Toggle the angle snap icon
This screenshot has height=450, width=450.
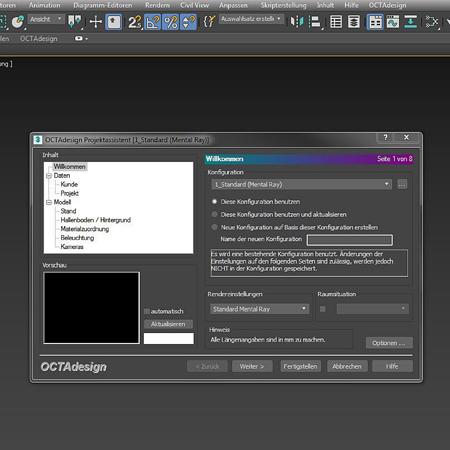(x=153, y=22)
